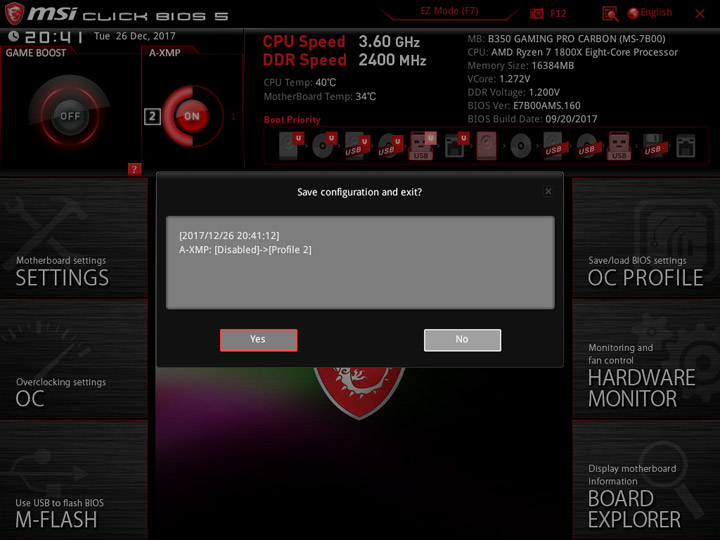Select the UEFI USB CD/DVD boot icon
The width and height of the screenshot is (720, 540).
(x=390, y=146)
